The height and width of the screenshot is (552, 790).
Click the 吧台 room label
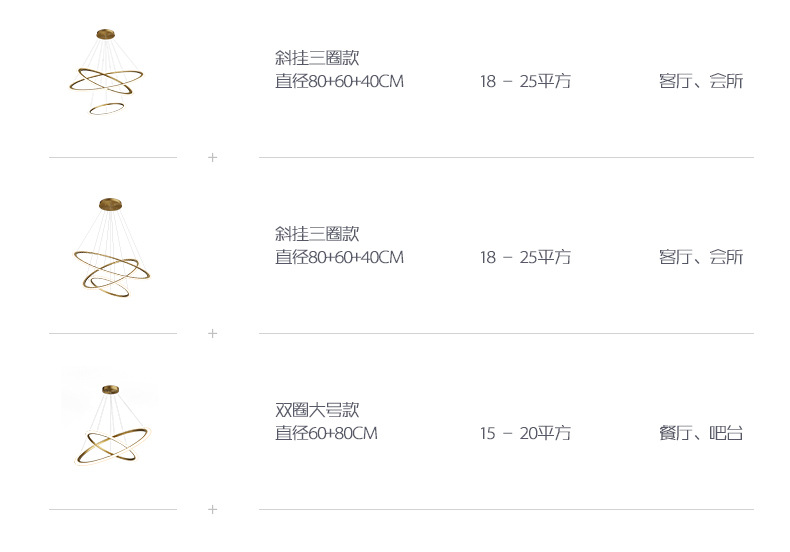click(x=726, y=433)
